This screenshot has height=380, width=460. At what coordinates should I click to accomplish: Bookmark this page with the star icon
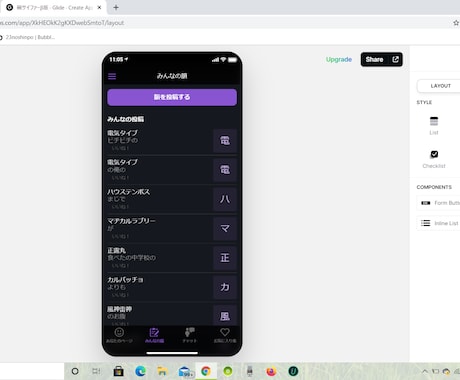[456, 23]
